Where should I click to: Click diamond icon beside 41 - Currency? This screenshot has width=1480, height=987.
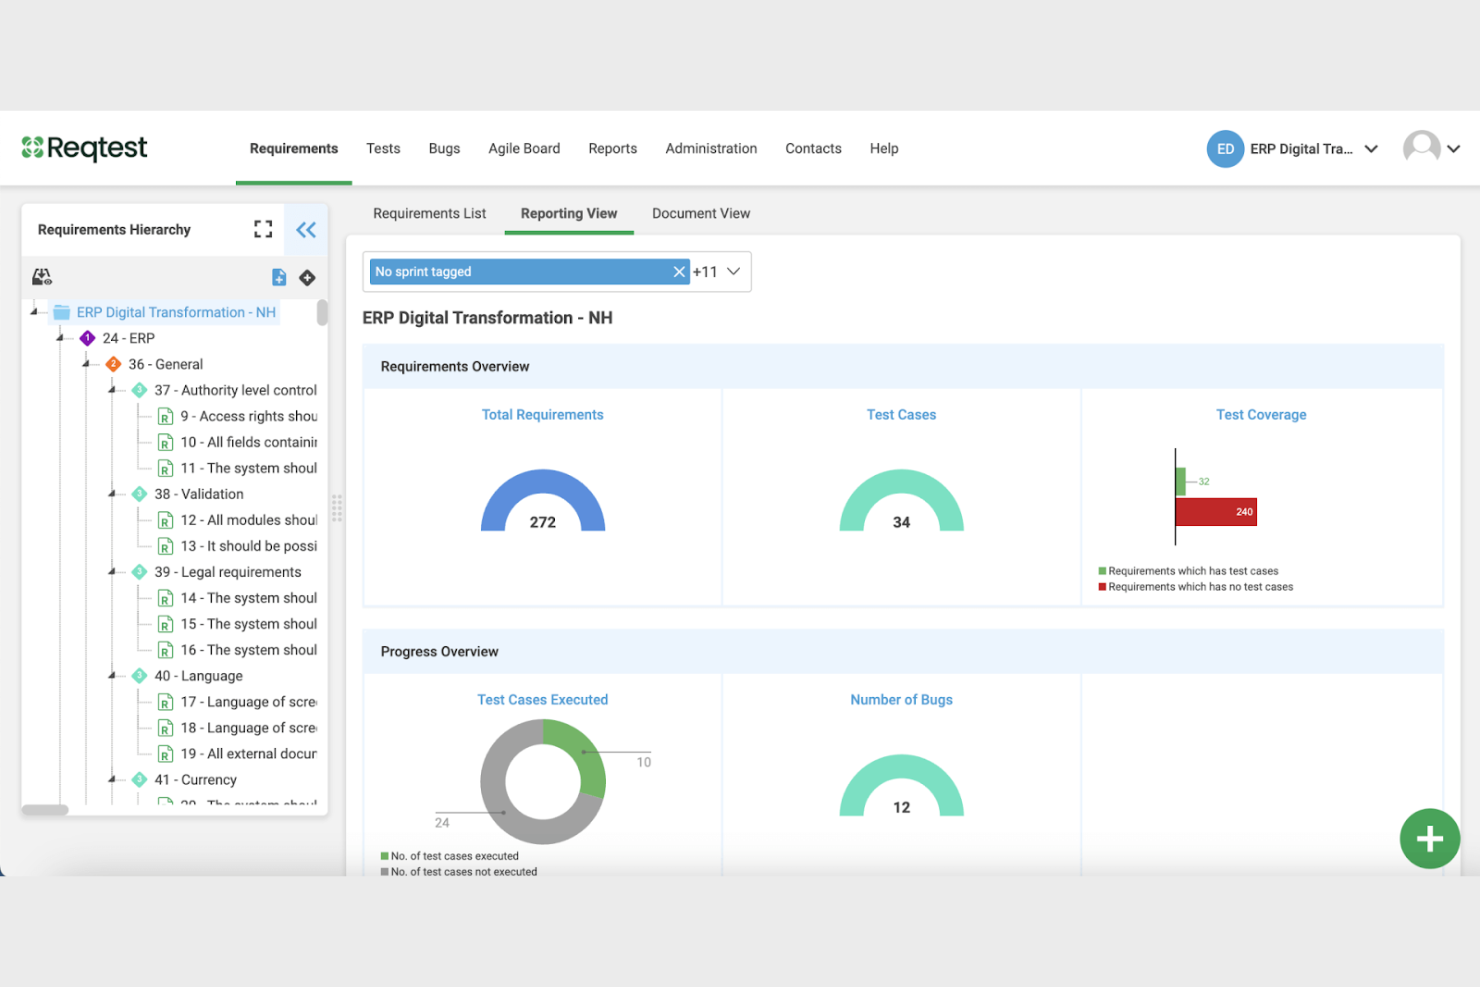click(x=139, y=780)
